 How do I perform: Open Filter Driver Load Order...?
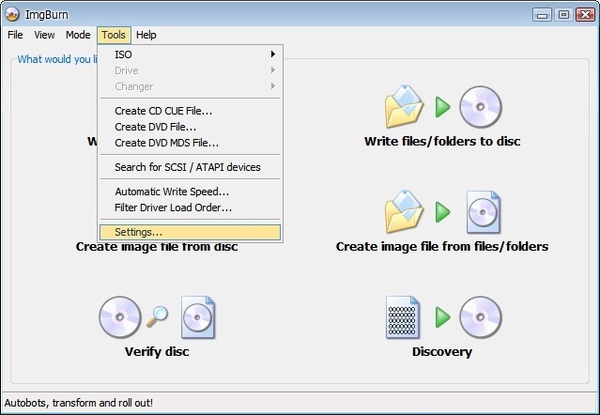pyautogui.click(x=191, y=207)
